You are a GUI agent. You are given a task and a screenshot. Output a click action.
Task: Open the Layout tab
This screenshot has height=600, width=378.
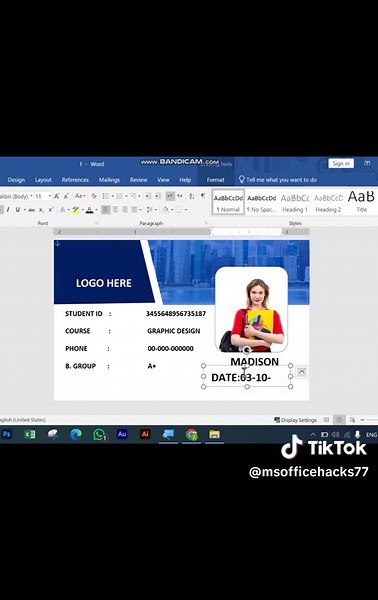click(43, 179)
